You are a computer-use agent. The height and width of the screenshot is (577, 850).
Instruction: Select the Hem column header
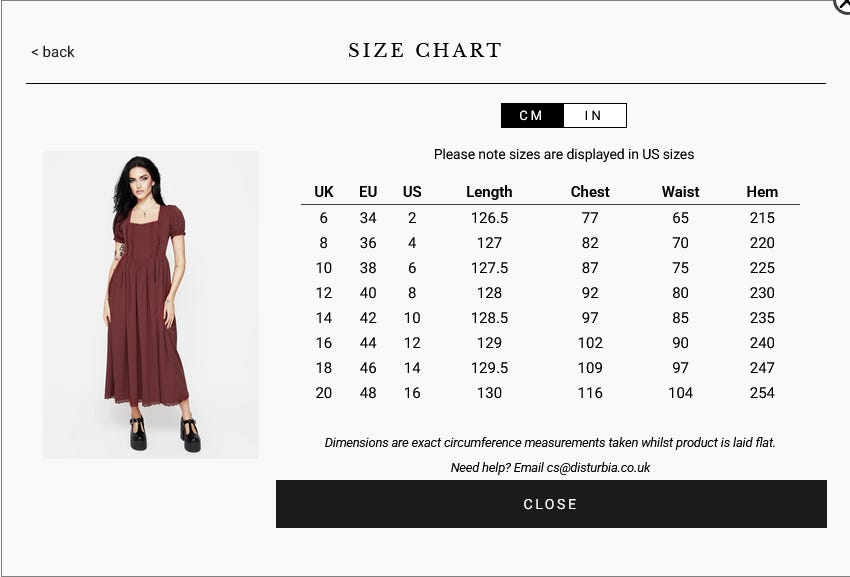point(762,192)
